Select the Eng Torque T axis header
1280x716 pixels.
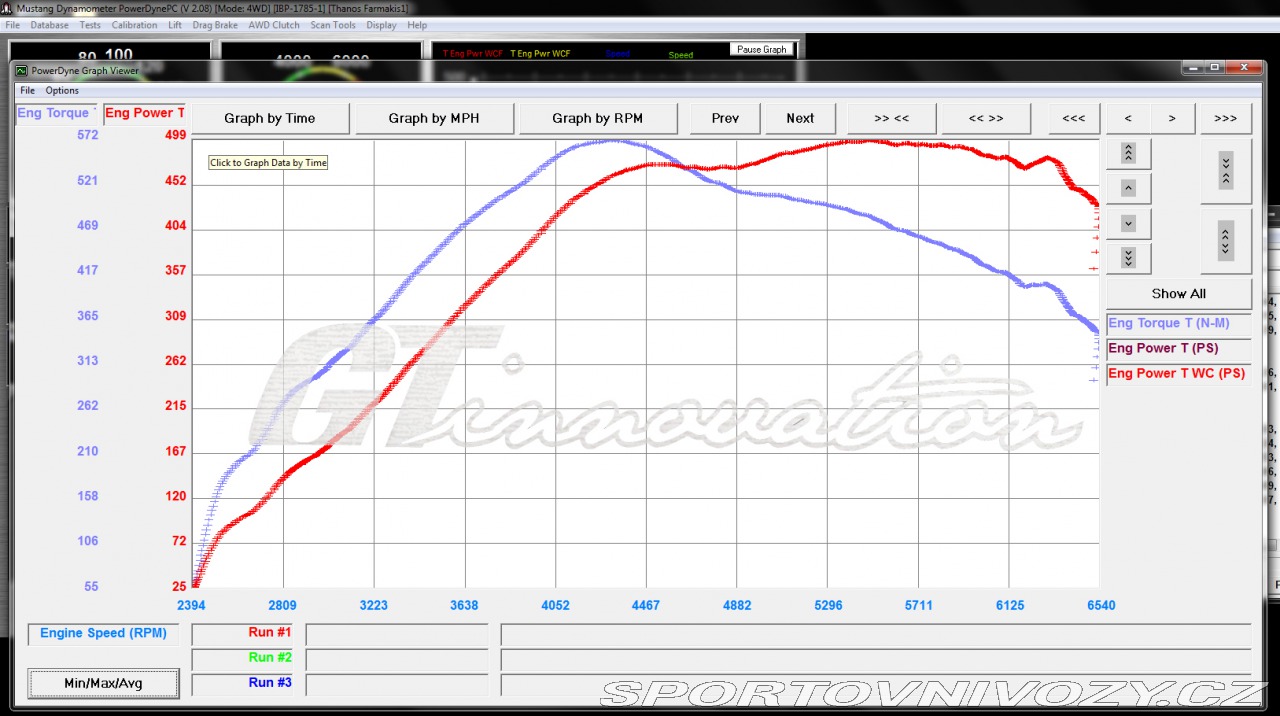click(57, 113)
